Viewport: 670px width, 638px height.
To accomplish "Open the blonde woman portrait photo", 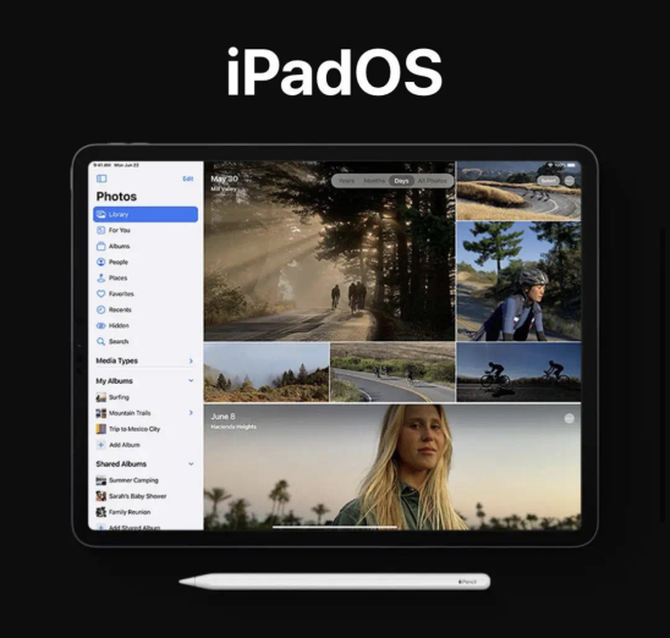I will tap(392, 467).
